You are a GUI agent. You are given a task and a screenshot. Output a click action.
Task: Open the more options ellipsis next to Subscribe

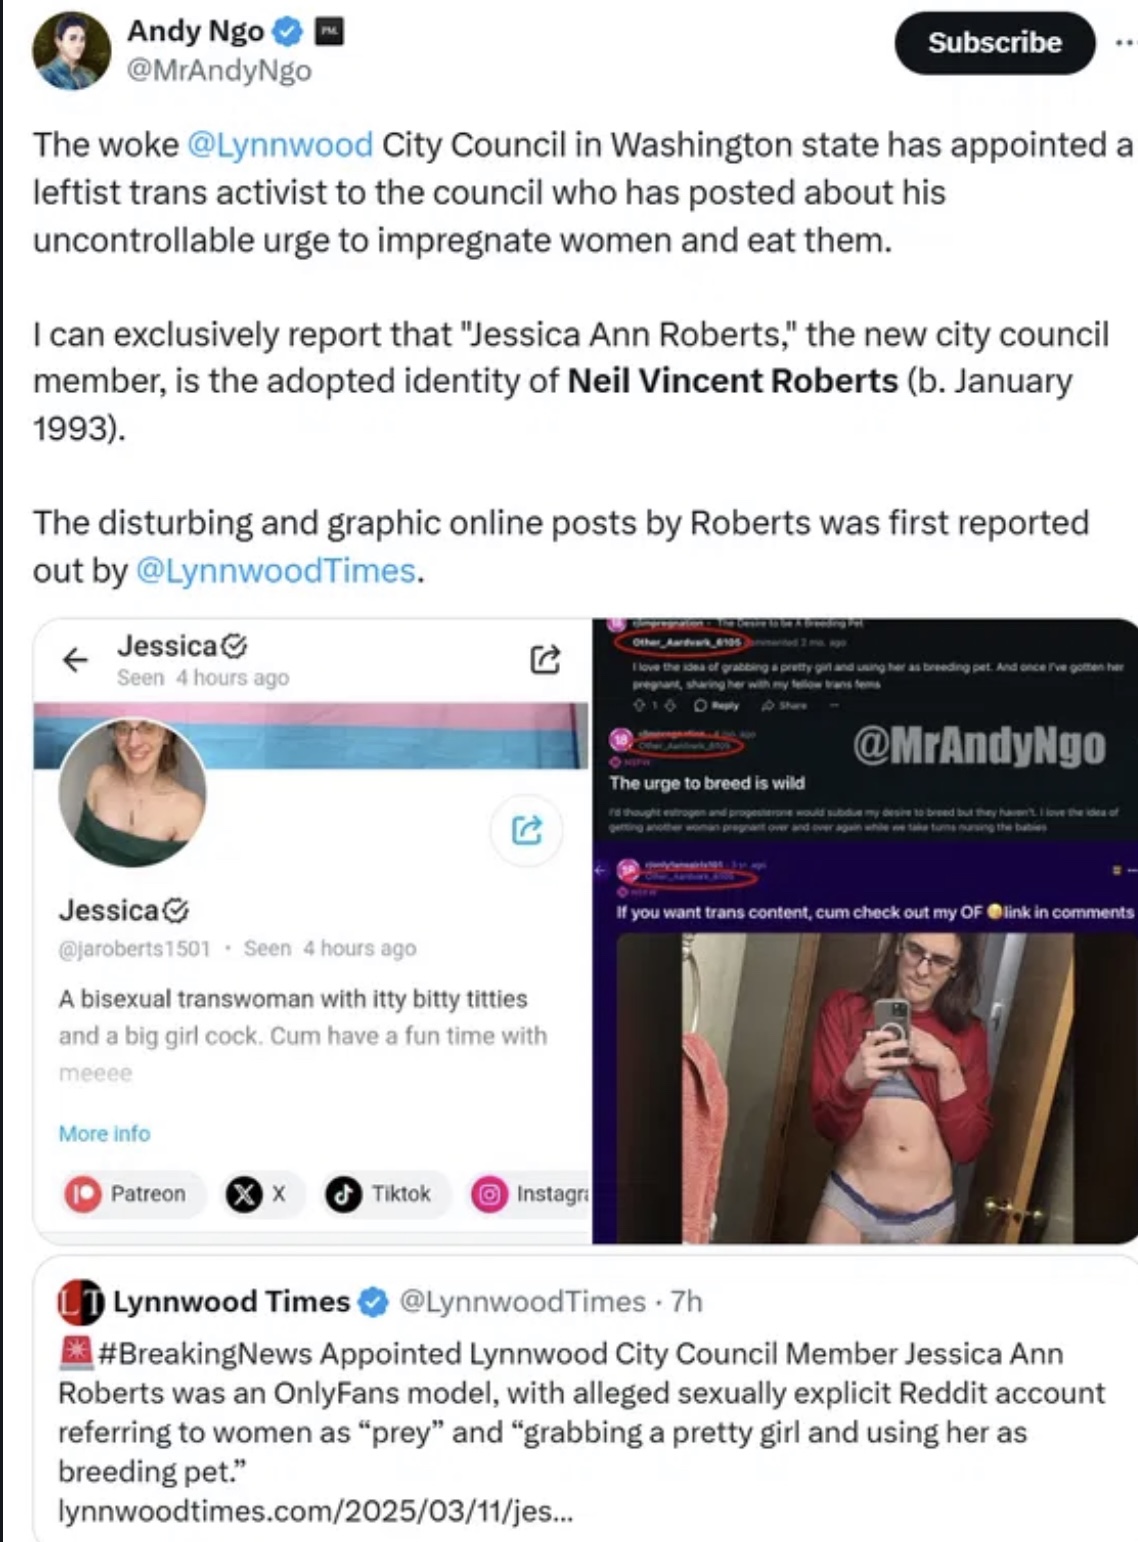coord(1125,42)
